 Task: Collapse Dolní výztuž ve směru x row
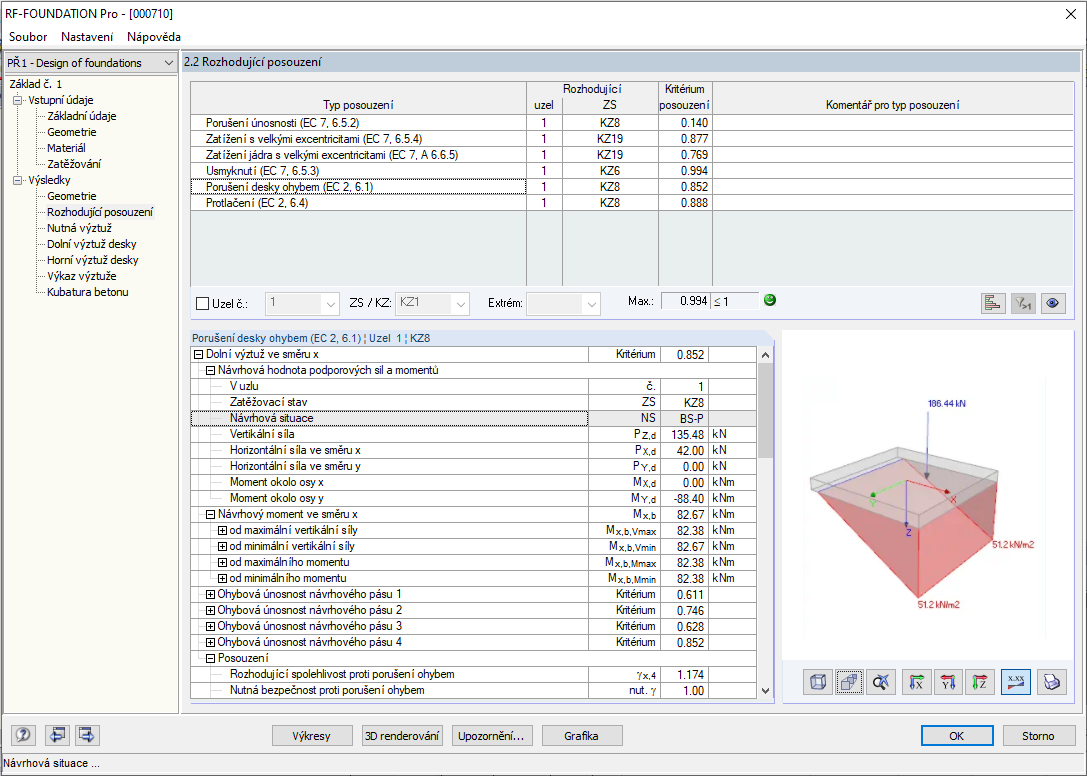198,354
